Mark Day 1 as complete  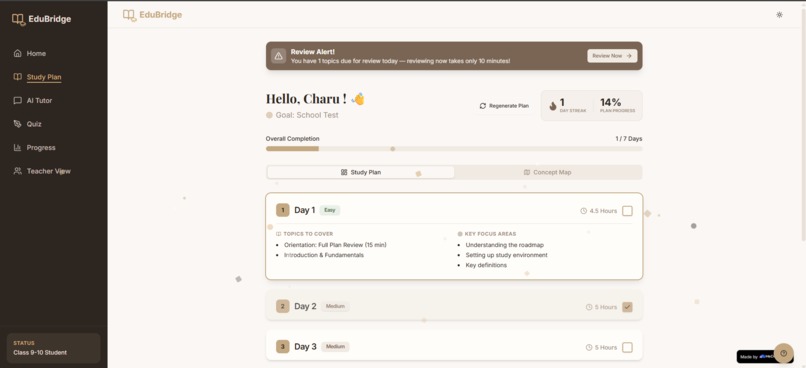tap(627, 211)
